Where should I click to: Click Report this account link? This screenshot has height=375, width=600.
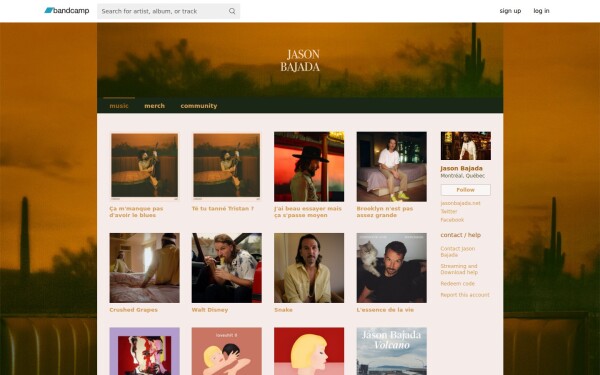click(465, 295)
